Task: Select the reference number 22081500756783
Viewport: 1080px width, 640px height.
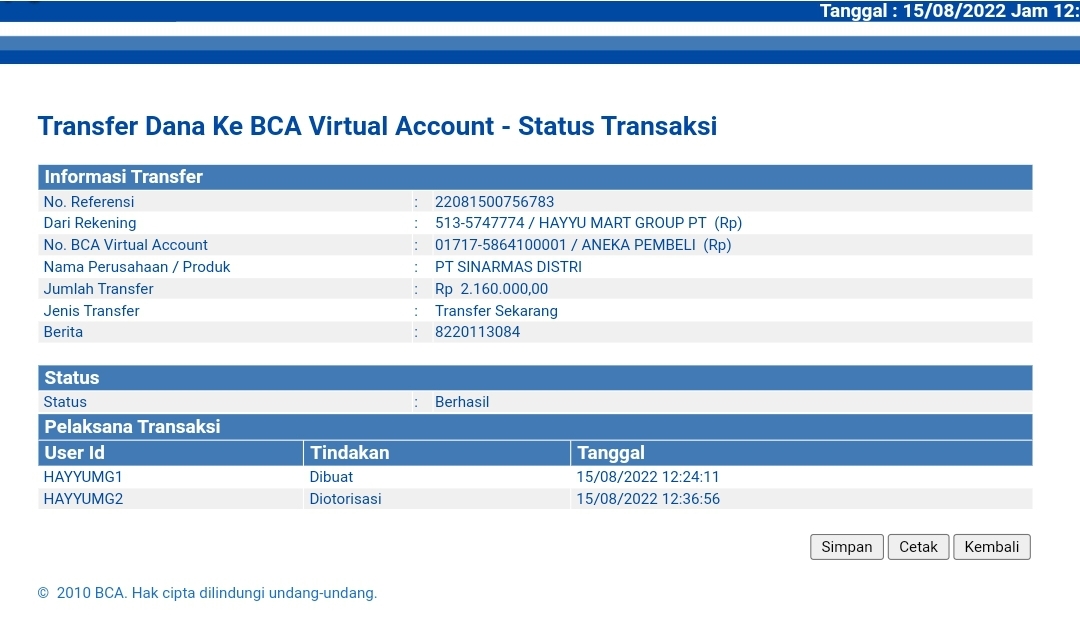Action: click(494, 202)
